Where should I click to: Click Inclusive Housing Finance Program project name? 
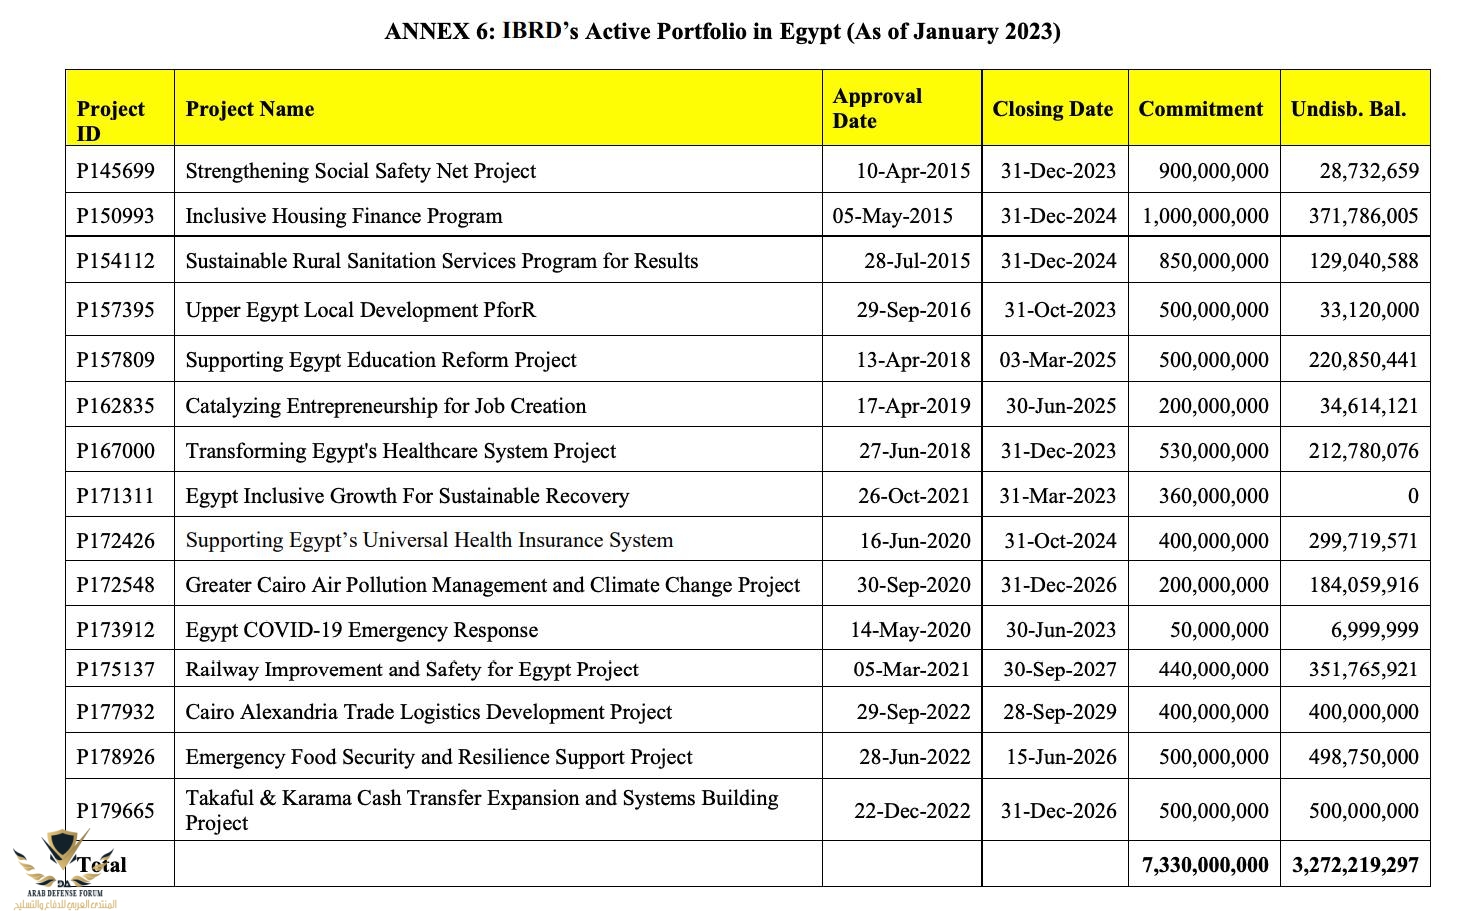tap(344, 216)
